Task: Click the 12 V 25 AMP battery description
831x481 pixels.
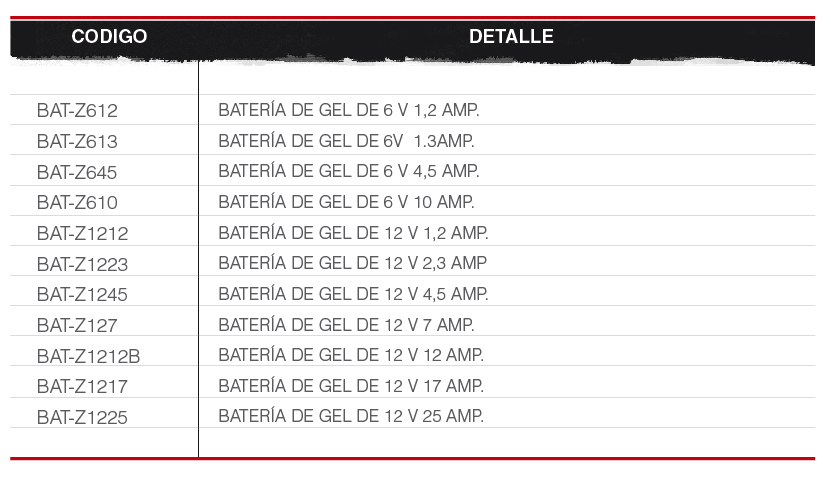Action: pos(351,415)
